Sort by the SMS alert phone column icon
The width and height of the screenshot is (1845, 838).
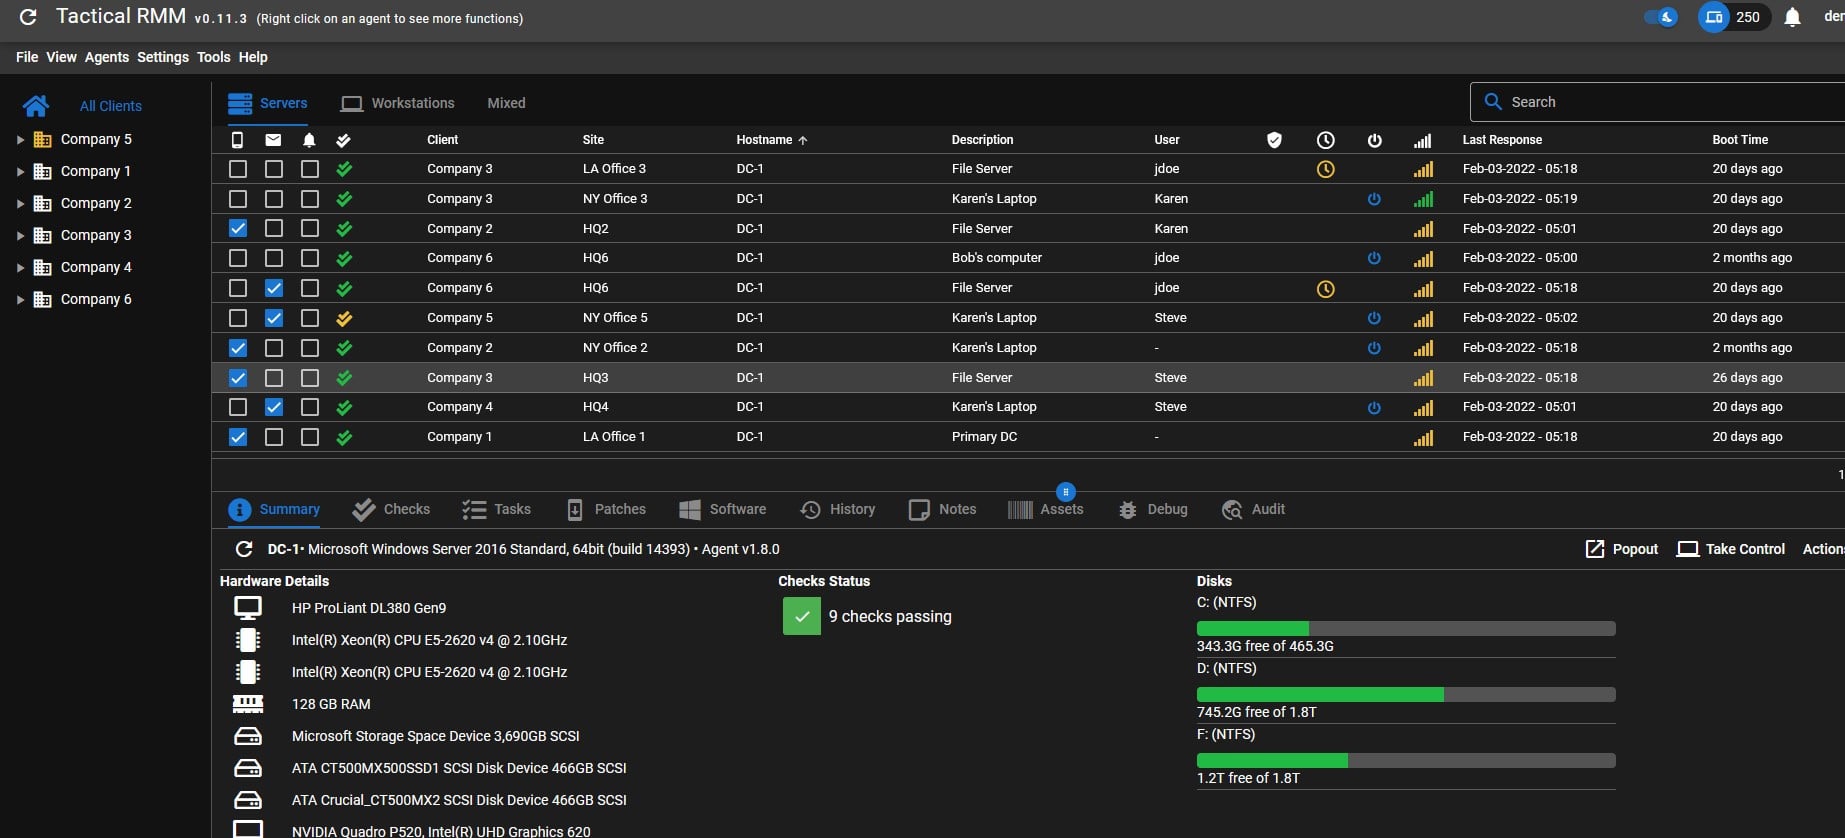[x=237, y=140]
